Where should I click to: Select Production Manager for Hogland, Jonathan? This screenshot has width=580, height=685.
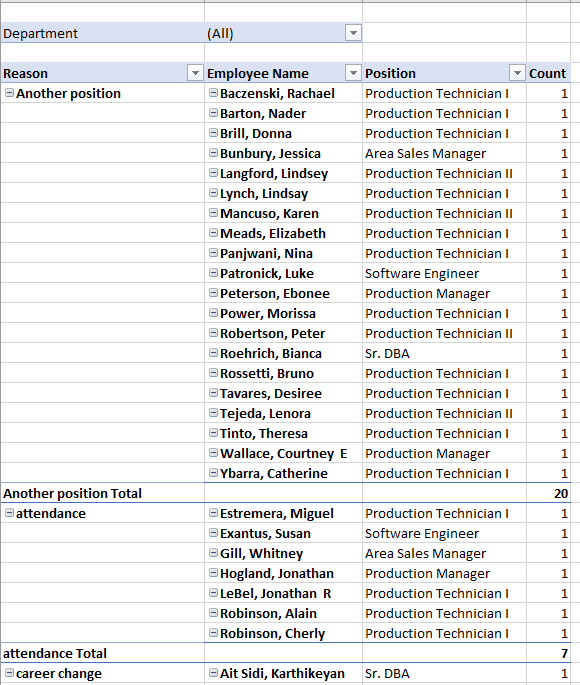[x=444, y=573]
